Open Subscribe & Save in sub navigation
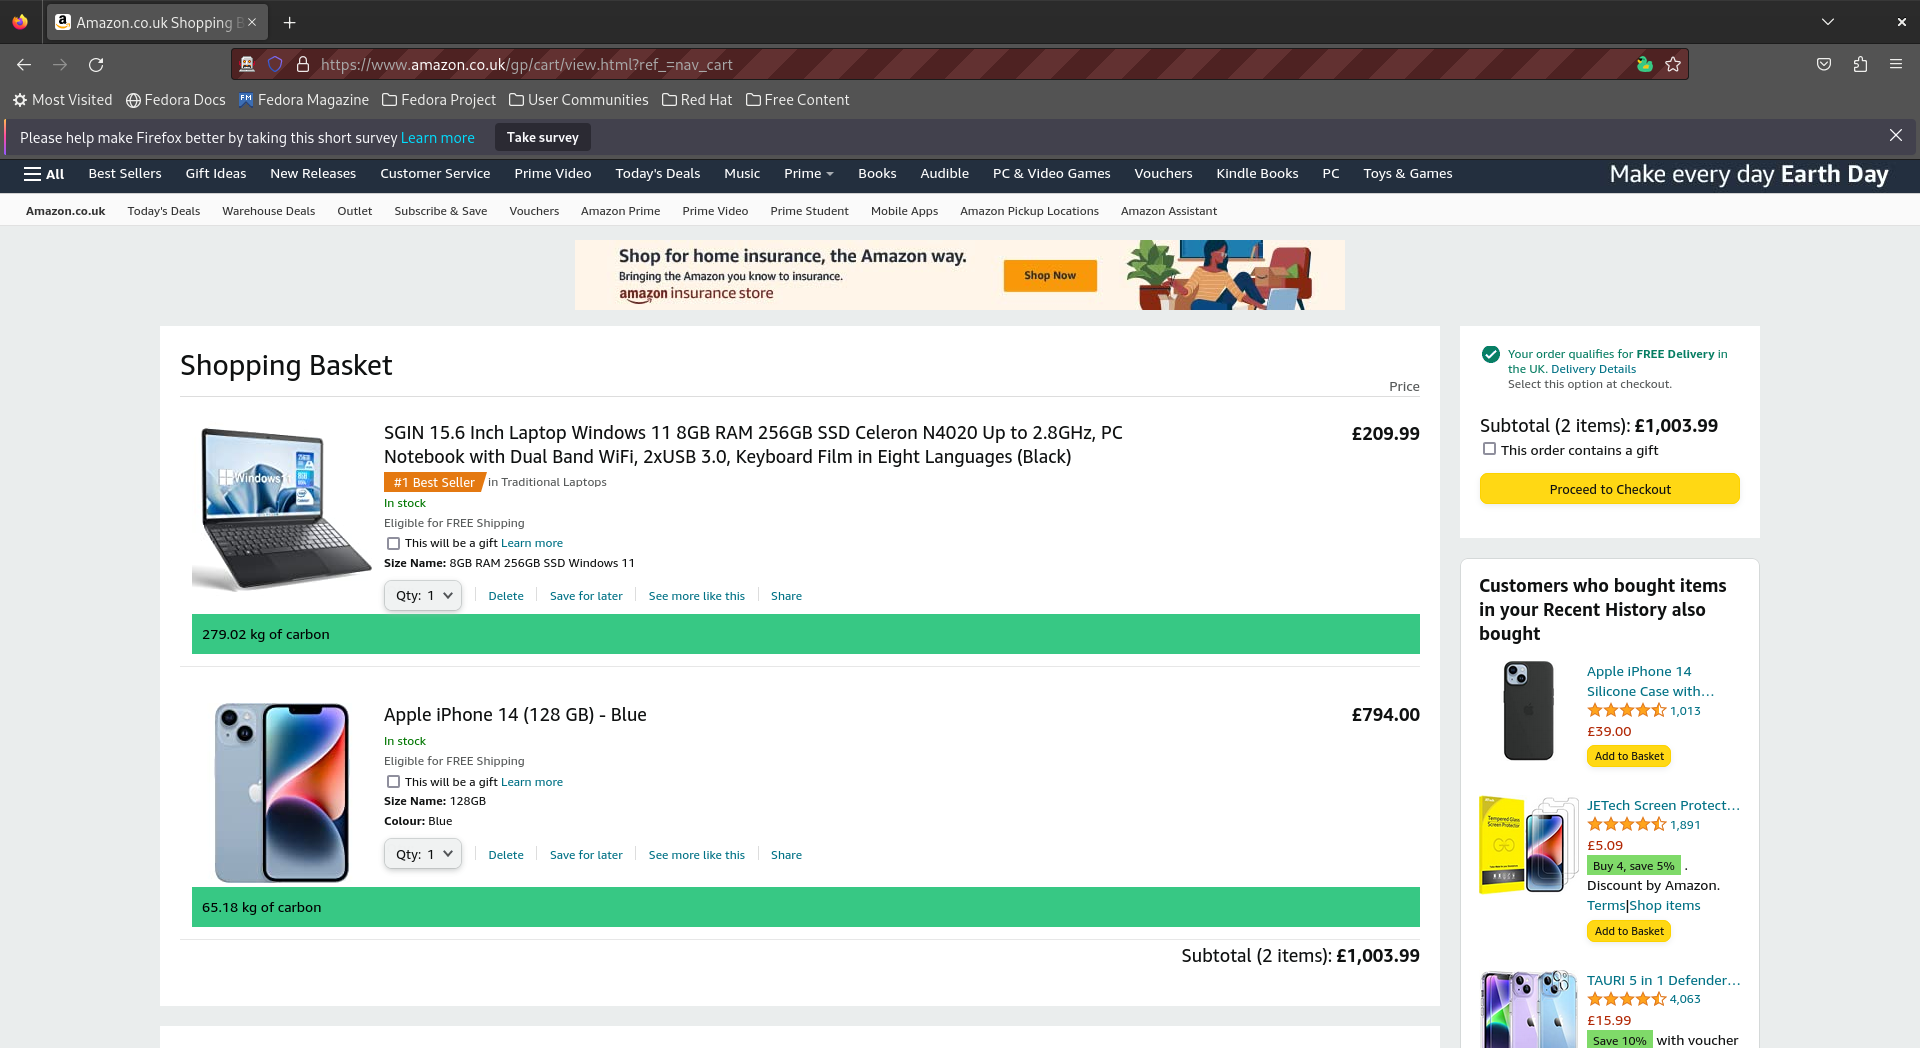Viewport: 1920px width, 1048px height. [x=440, y=211]
